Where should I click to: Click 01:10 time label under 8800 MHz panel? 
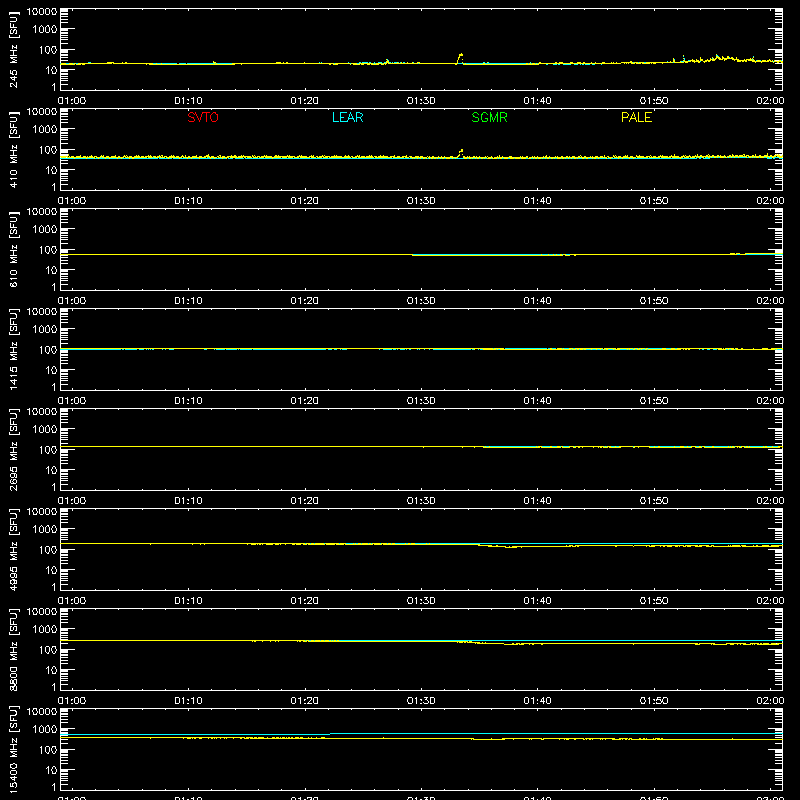tap(188, 701)
